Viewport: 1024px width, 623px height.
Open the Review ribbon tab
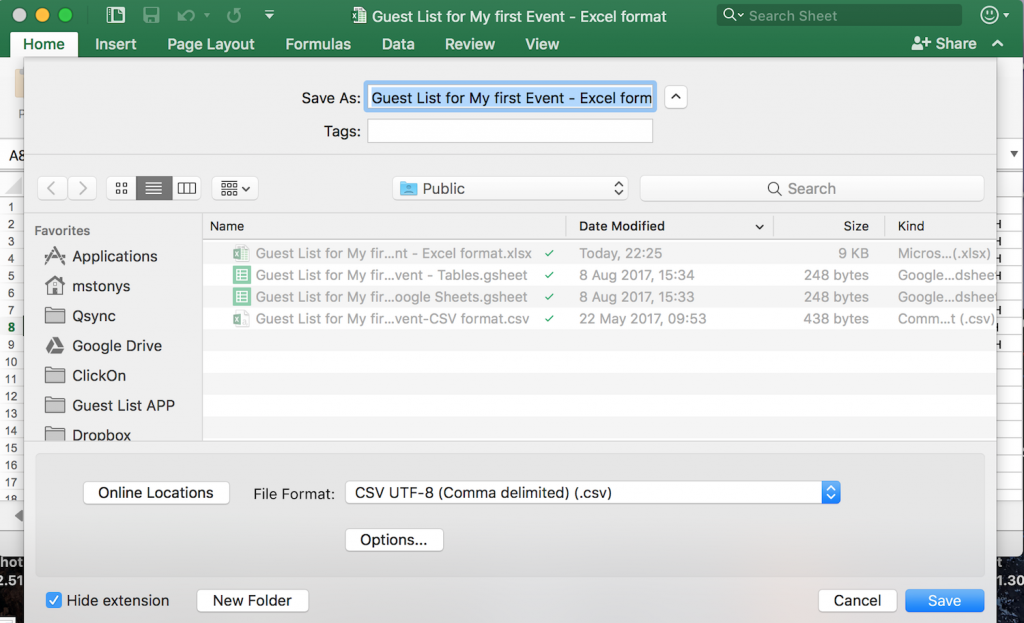pyautogui.click(x=470, y=44)
